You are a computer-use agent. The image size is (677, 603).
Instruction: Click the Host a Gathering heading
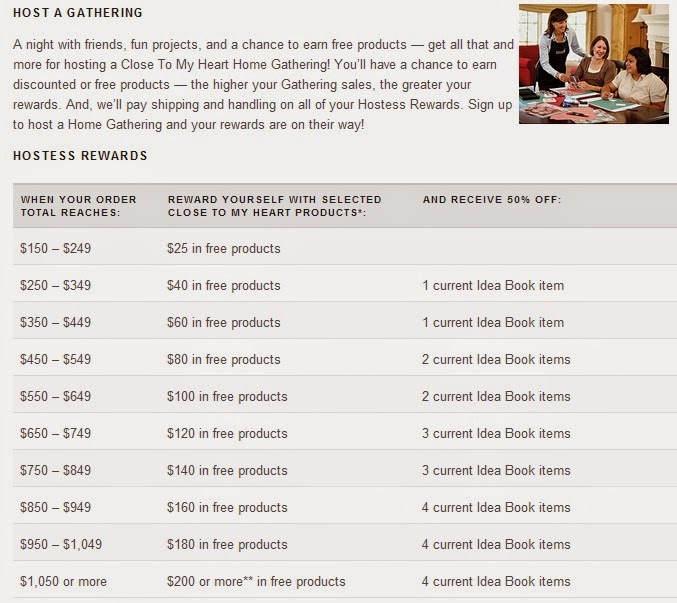tap(78, 13)
